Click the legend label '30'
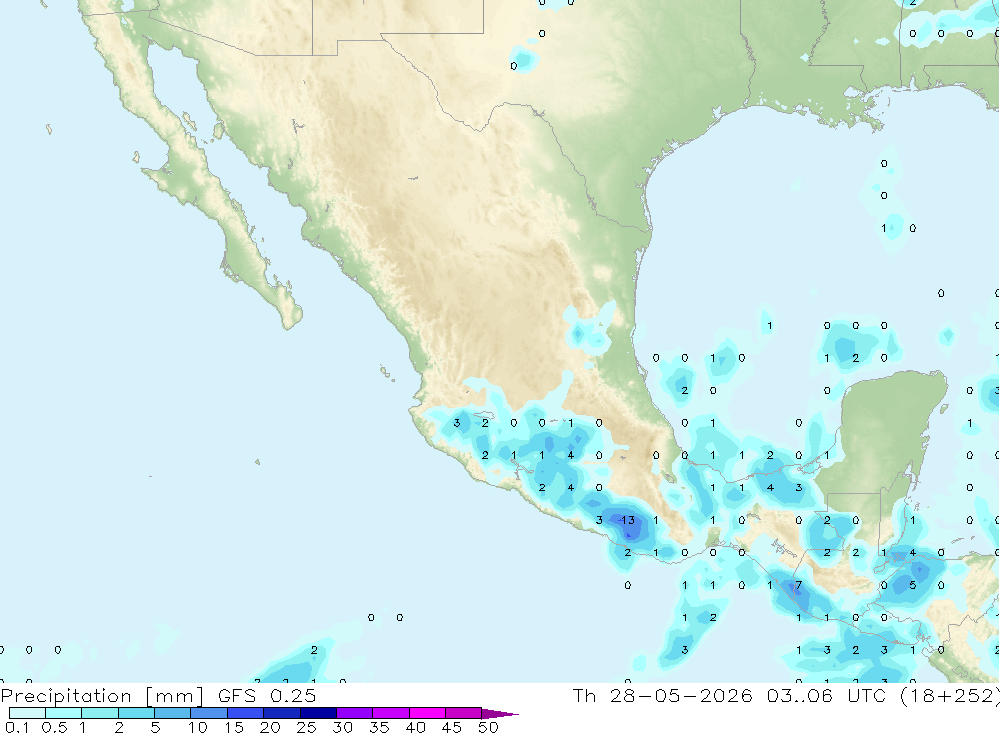The height and width of the screenshot is (733, 1000). (x=342, y=727)
